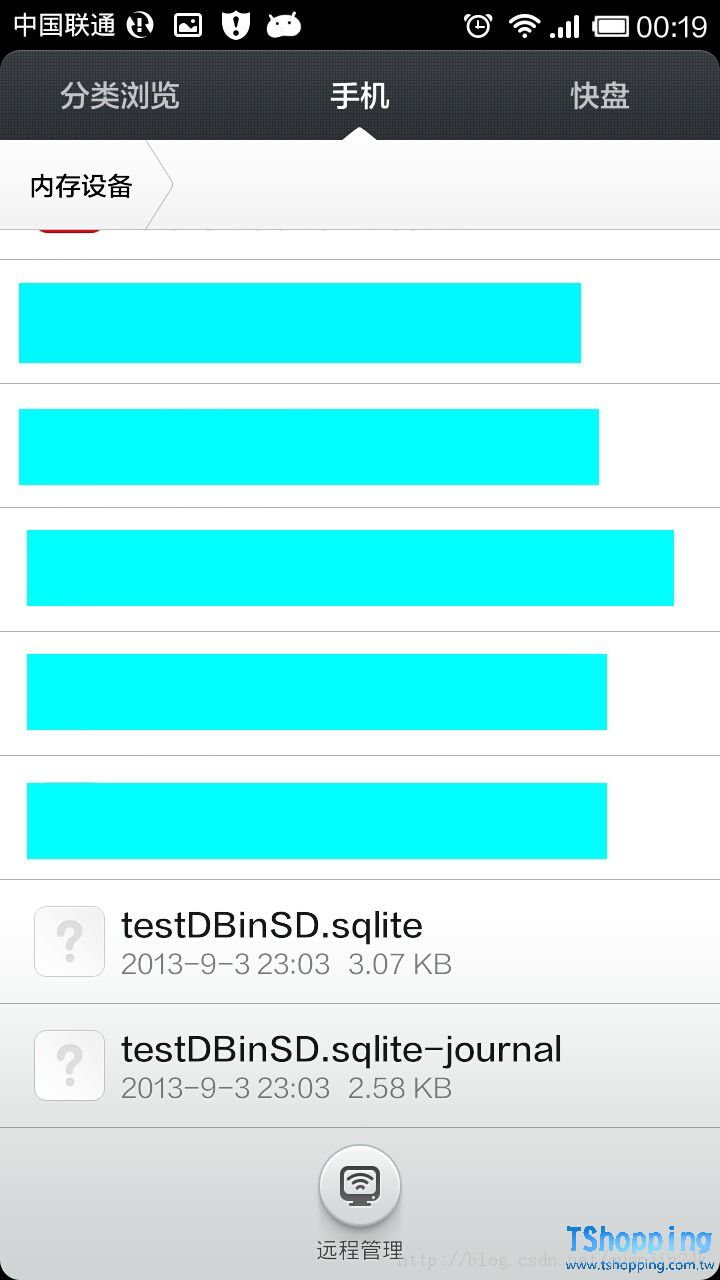
Task: Open the testDBinSD.sqlite-journal file name
Action: (x=341, y=1050)
